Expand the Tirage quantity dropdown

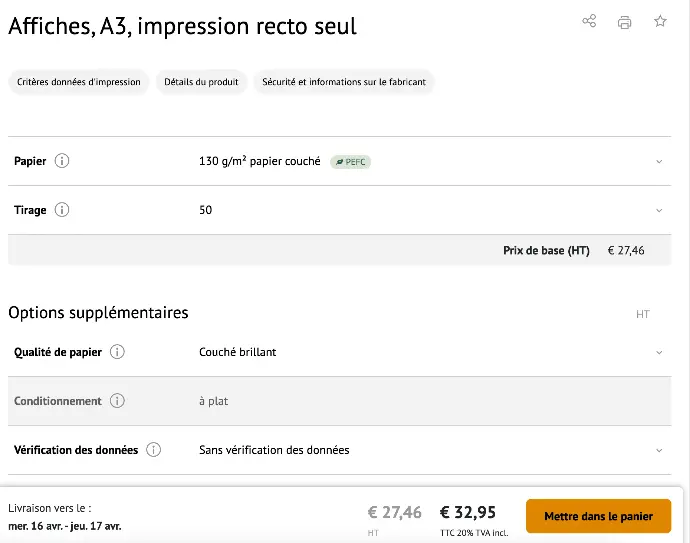659,210
